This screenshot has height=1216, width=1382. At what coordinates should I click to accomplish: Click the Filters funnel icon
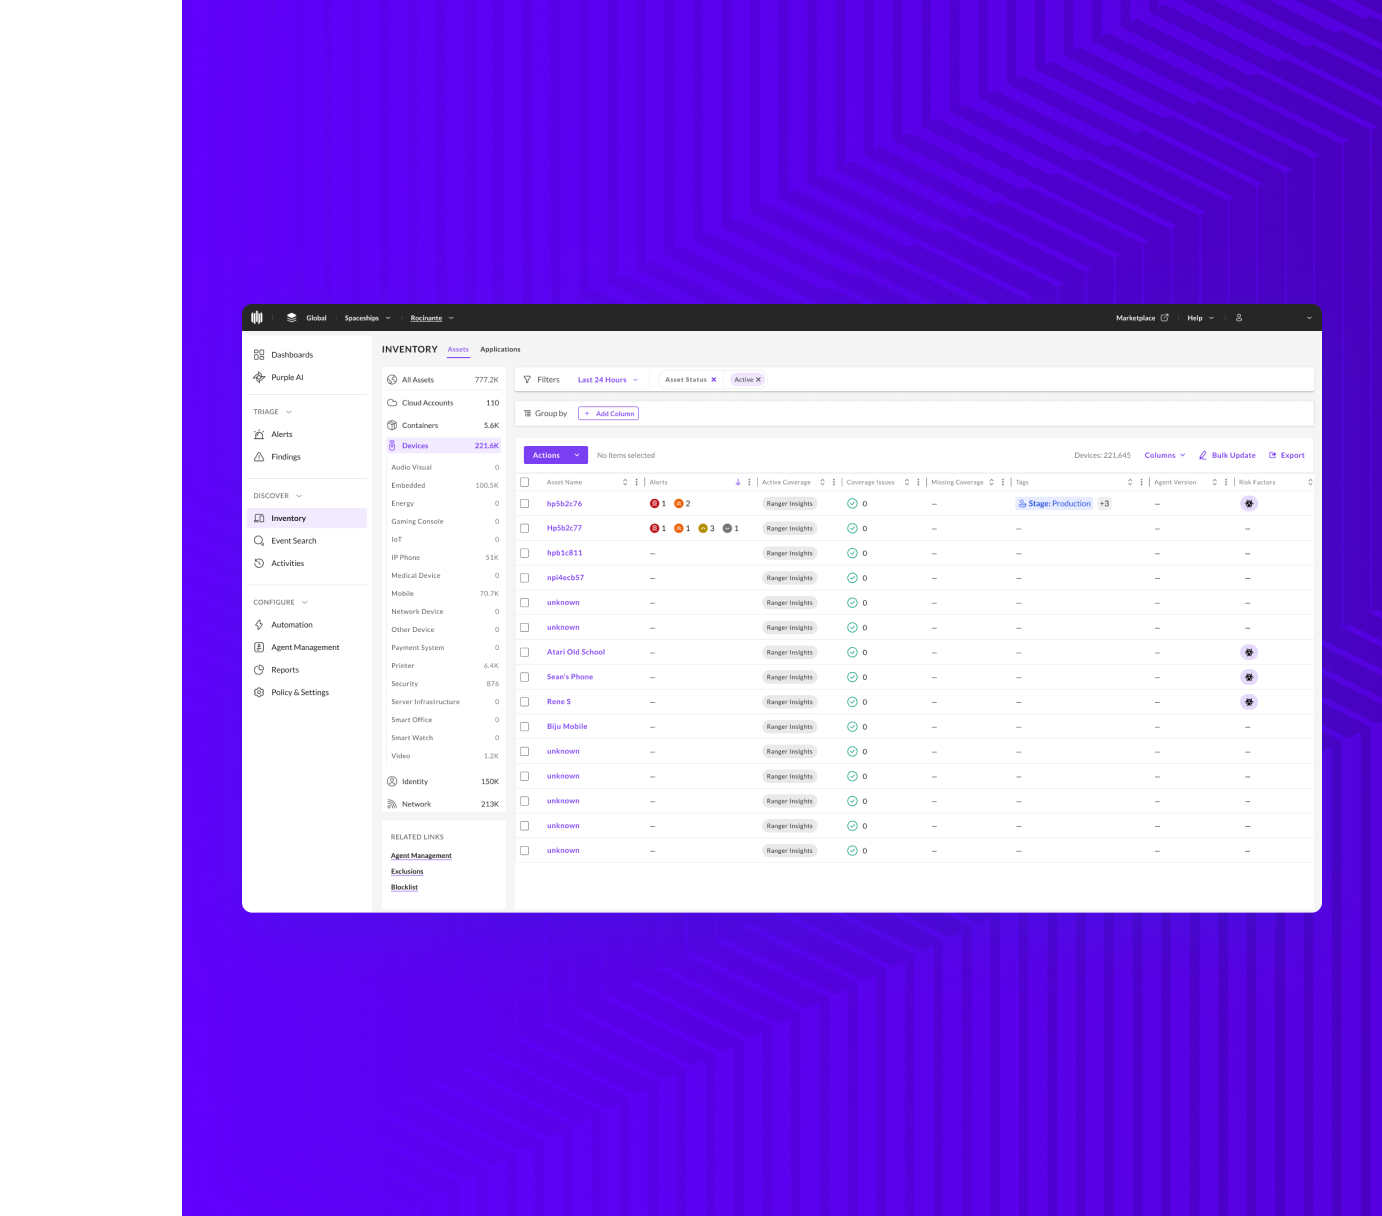coord(527,380)
